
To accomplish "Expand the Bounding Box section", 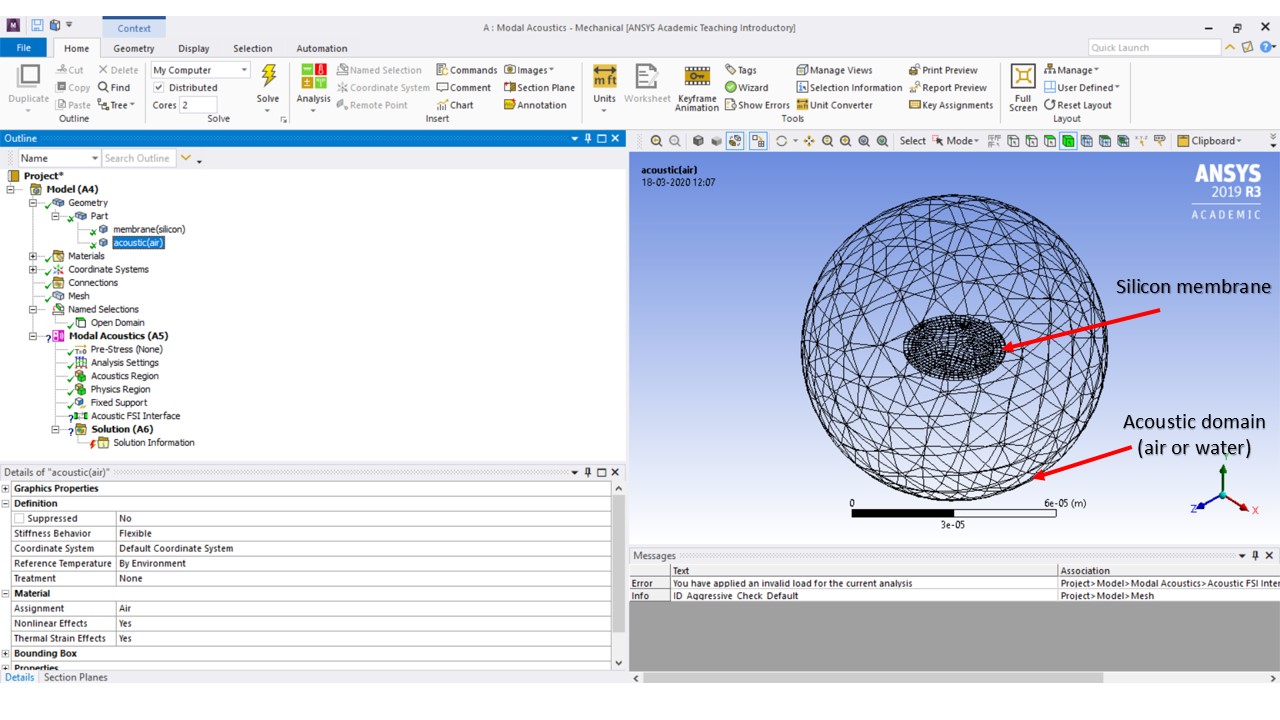I will [x=6, y=653].
